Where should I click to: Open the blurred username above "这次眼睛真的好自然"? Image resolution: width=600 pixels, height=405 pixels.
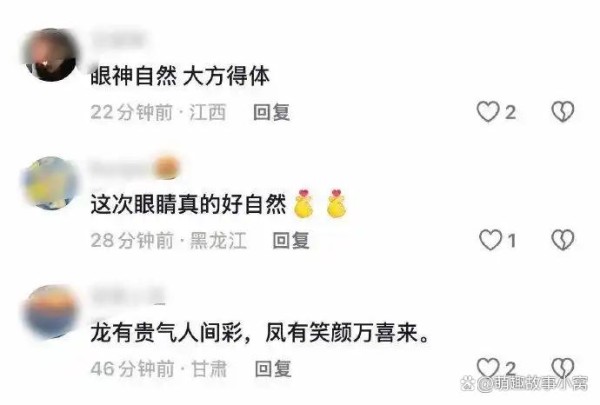click(134, 167)
